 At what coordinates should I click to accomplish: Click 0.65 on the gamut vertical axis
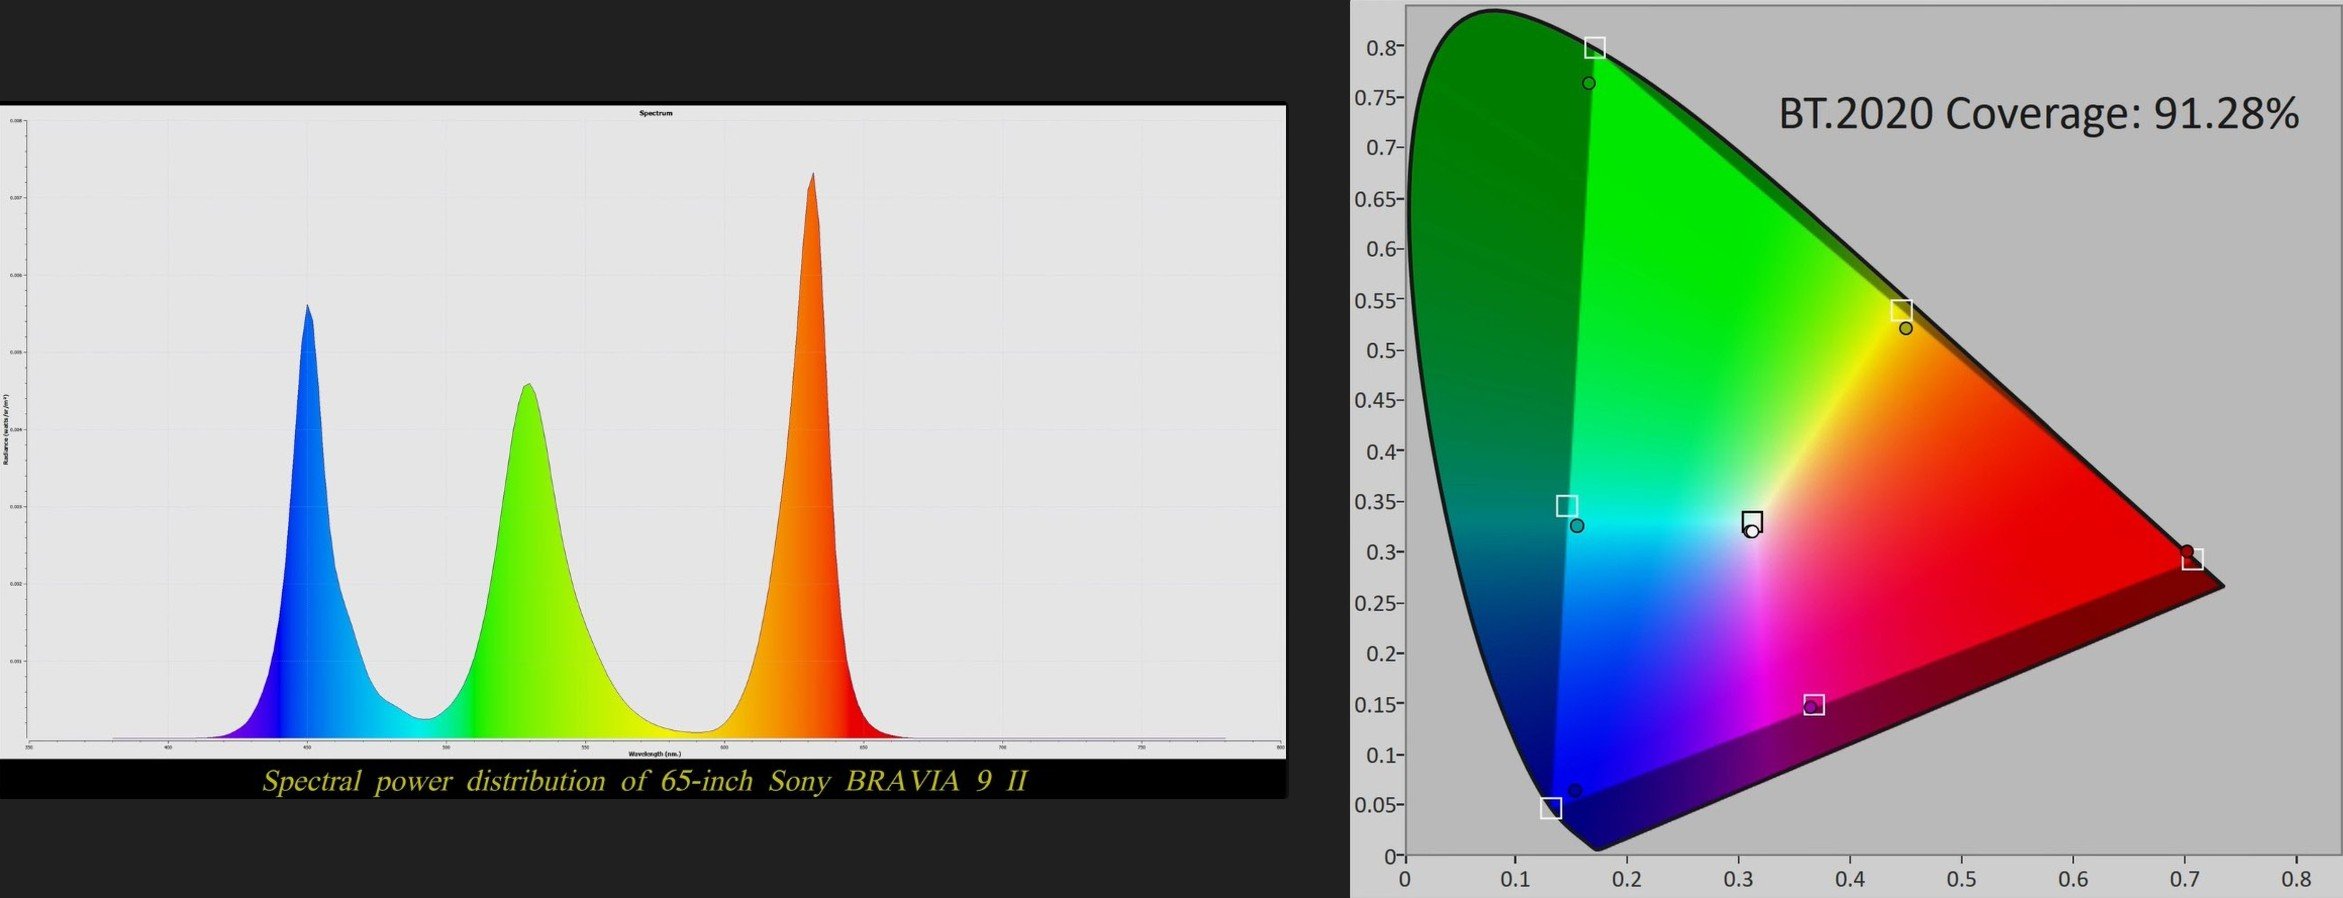coord(1376,199)
